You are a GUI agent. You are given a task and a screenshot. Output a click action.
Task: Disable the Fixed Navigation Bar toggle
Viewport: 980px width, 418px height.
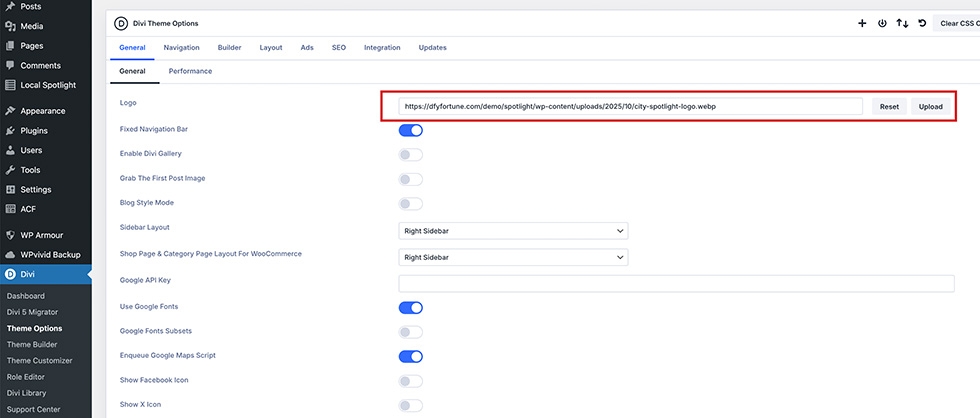pyautogui.click(x=411, y=130)
